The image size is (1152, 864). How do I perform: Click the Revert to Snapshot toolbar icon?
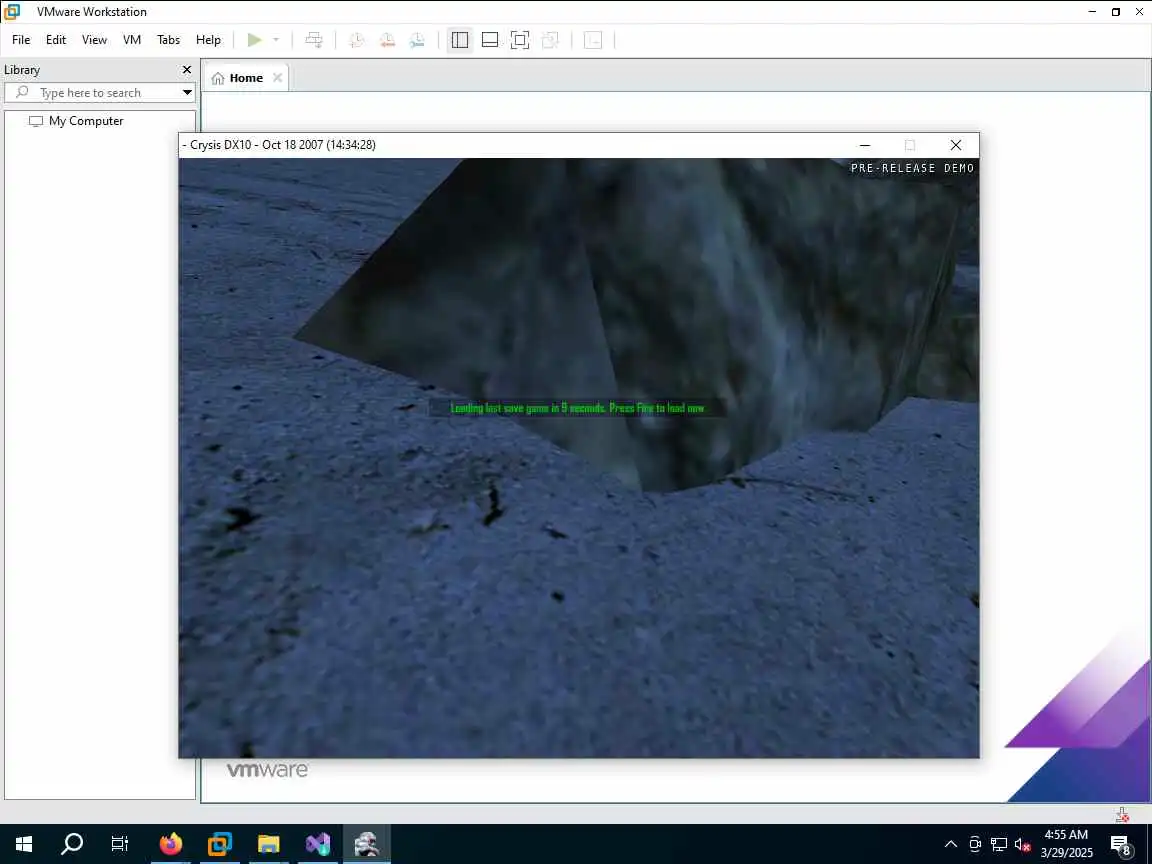coord(387,40)
